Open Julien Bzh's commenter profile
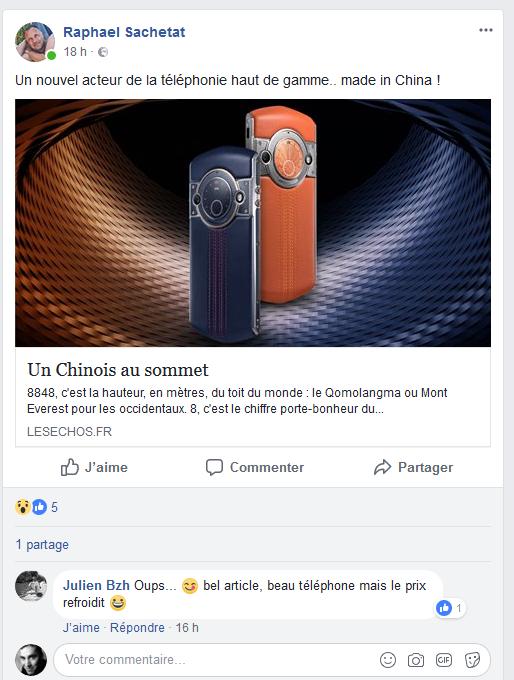 [x=96, y=585]
